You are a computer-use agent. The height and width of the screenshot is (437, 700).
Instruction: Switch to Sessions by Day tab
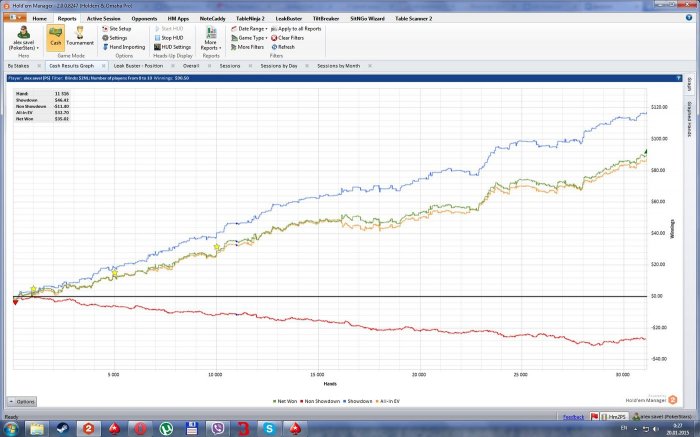[x=280, y=65]
